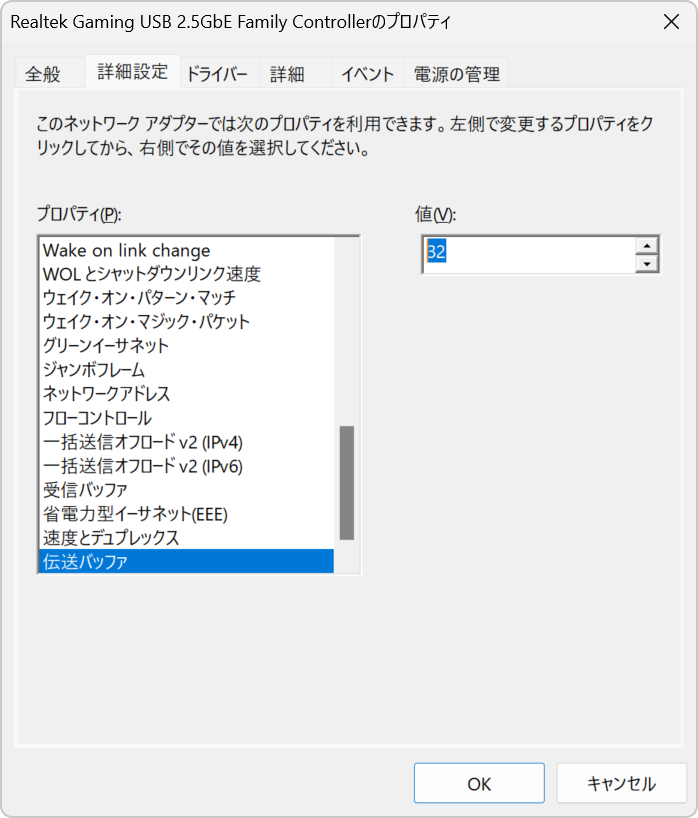Close the properties dialog window
Viewport: 698px width, 818px height.
(671, 21)
